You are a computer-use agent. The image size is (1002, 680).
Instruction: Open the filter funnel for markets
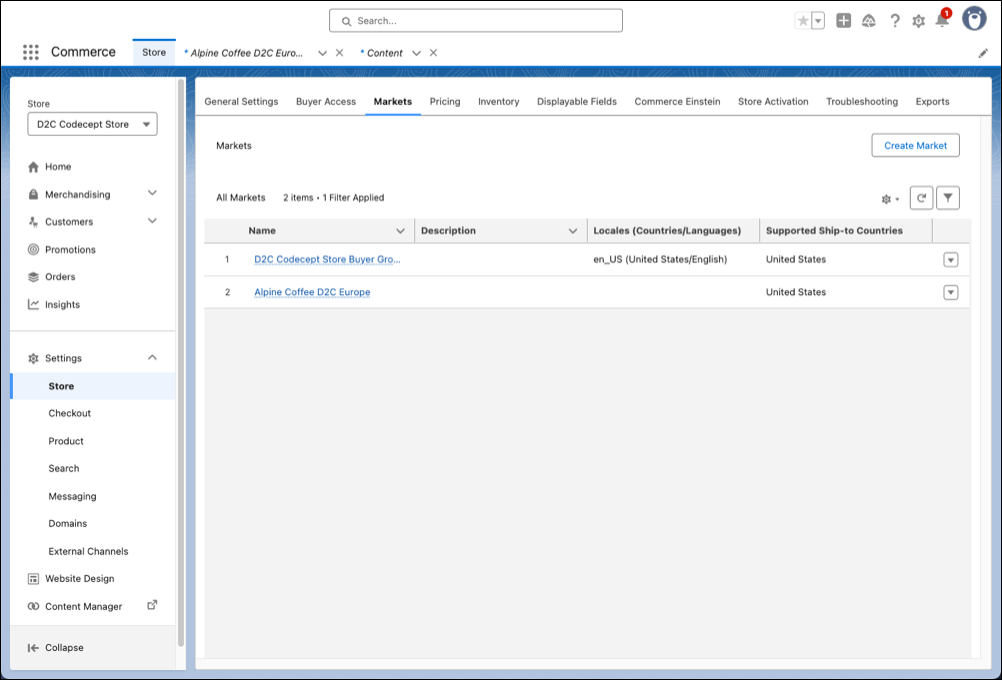(948, 198)
